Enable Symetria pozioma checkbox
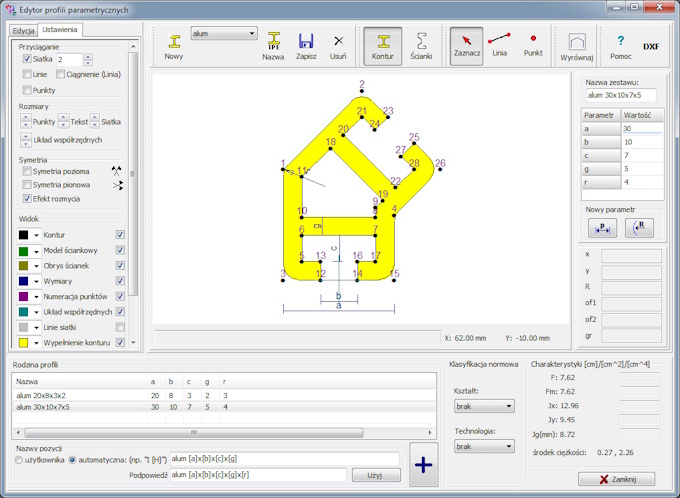 pyautogui.click(x=27, y=171)
